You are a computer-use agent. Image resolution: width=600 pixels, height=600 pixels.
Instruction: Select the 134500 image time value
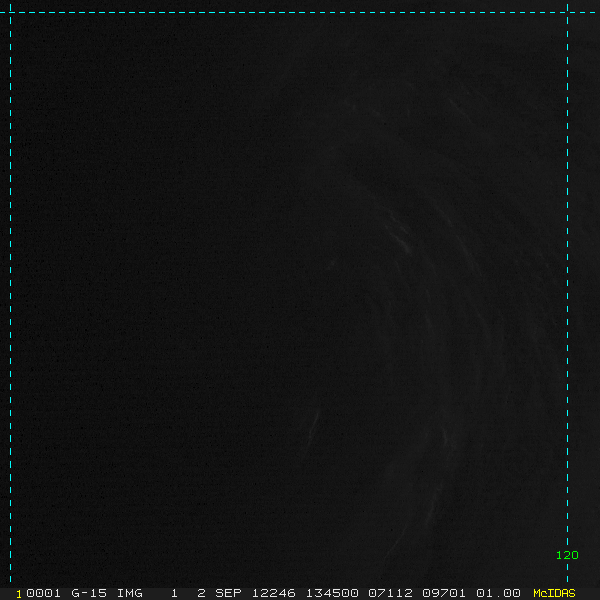[x=332, y=593]
